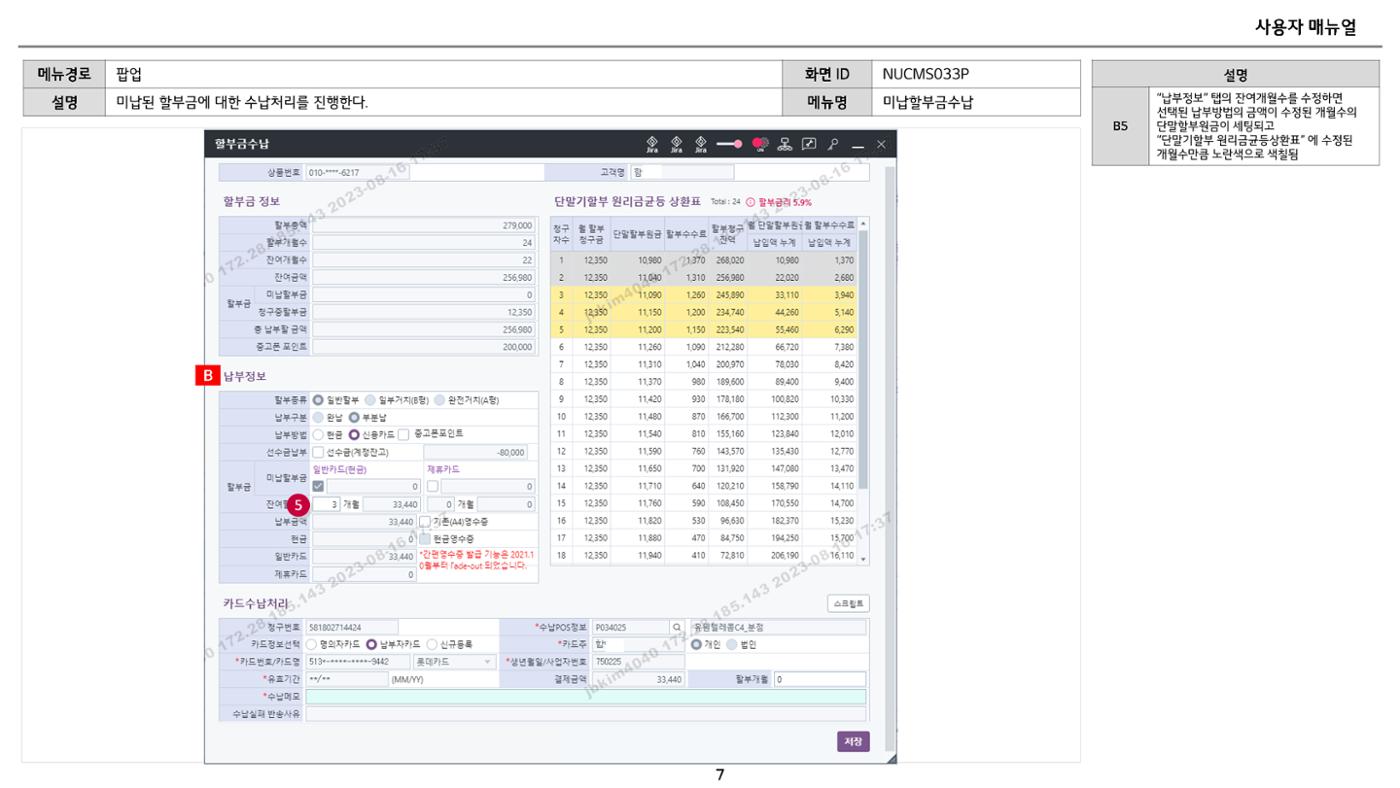Choose the 개인 radio option
Viewport: 1400px width, 788px height.
pyautogui.click(x=697, y=644)
